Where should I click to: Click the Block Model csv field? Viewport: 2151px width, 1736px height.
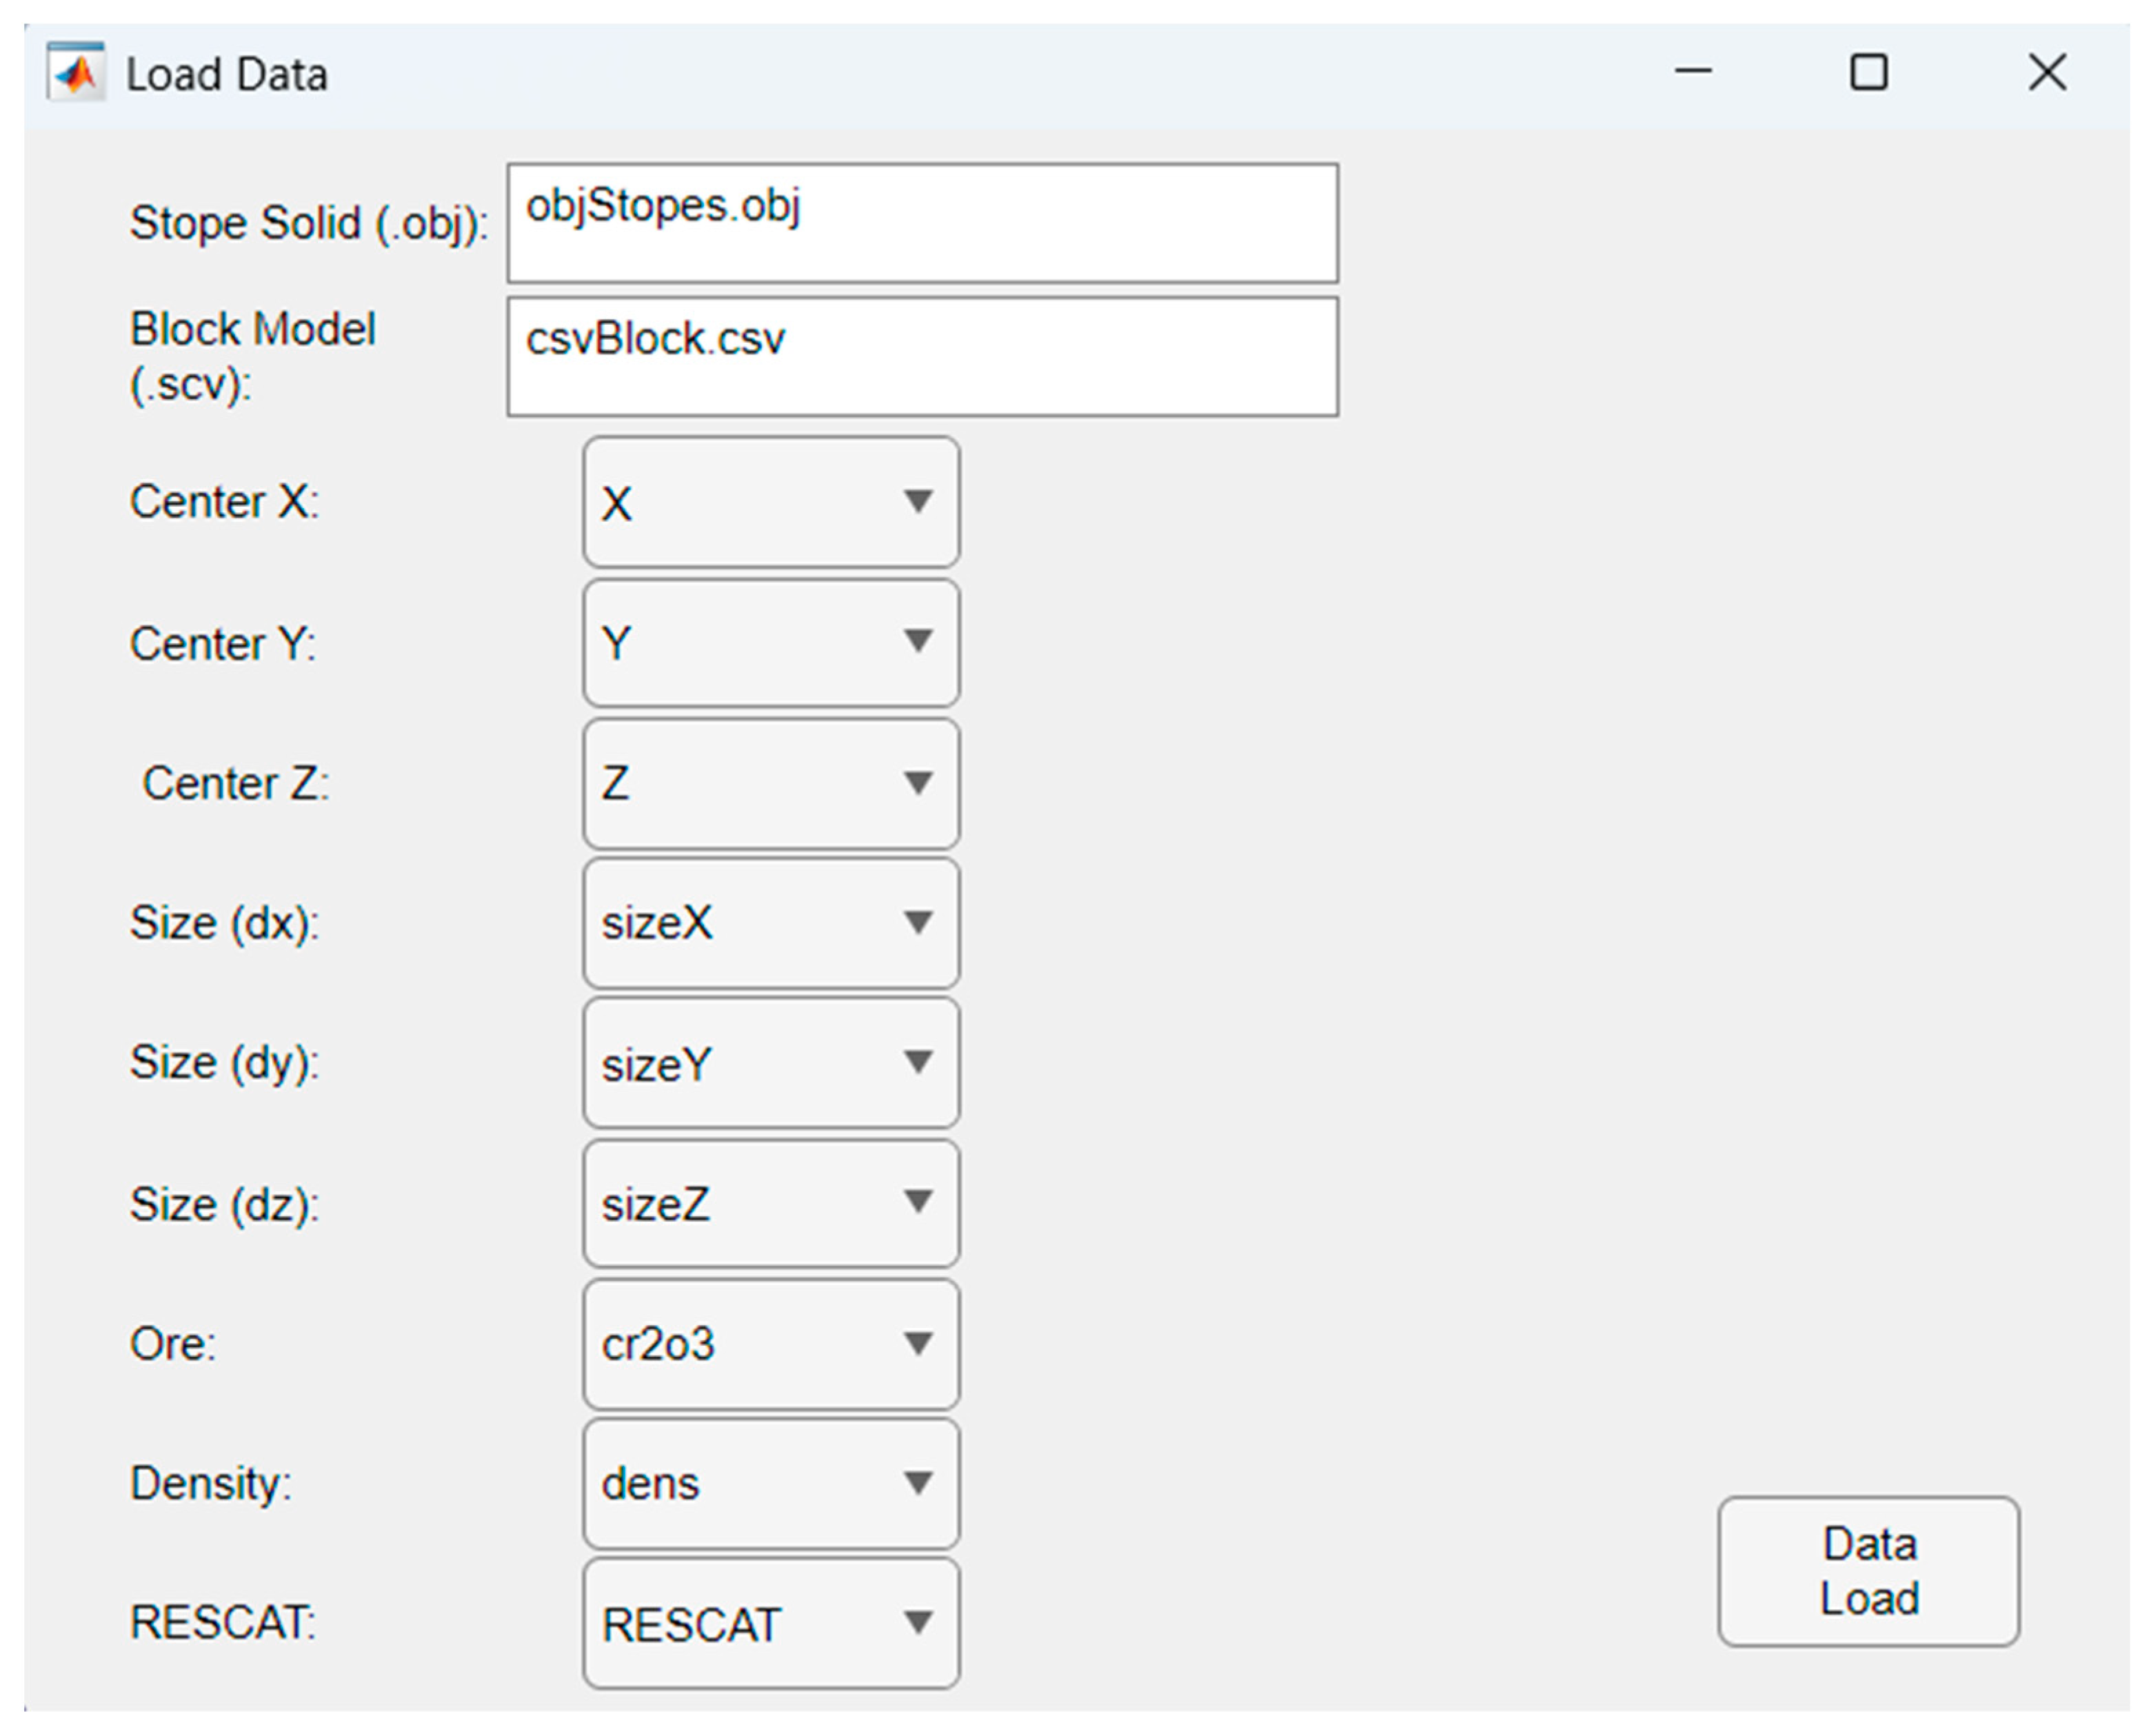click(922, 357)
